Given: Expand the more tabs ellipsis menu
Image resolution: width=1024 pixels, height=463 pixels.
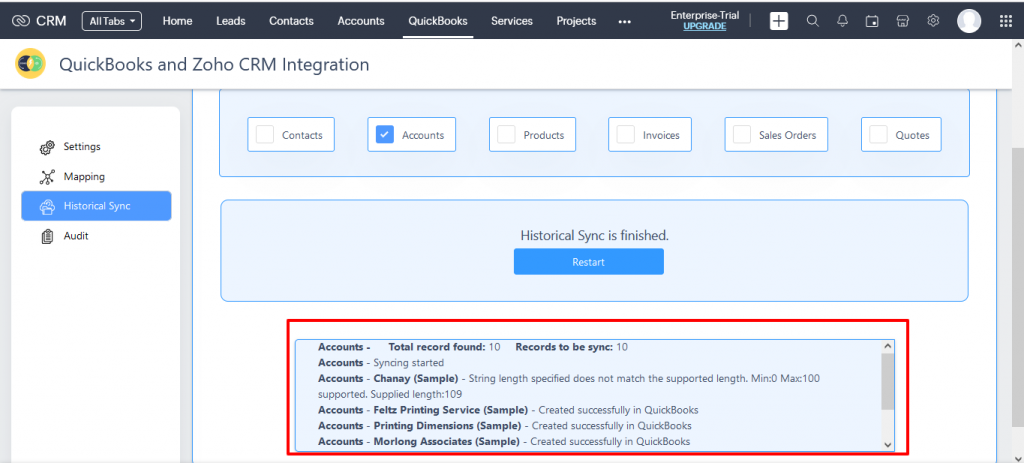Looking at the screenshot, I should tap(624, 22).
